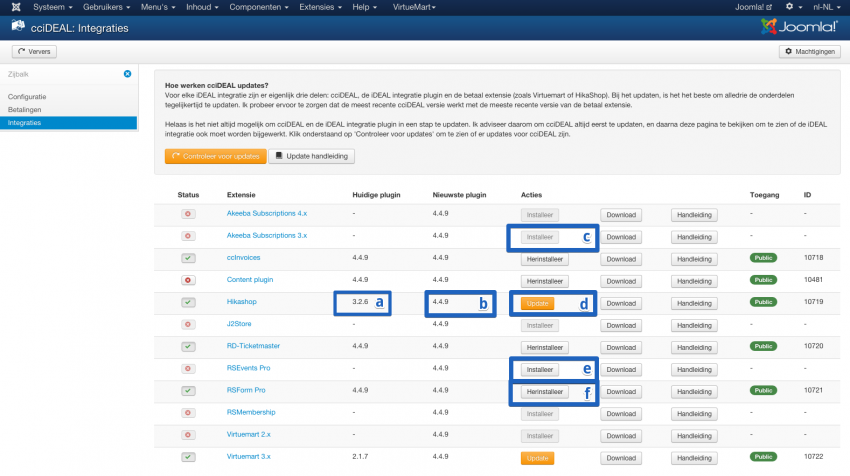
Task: Open the Componenten menu
Action: [x=259, y=7]
